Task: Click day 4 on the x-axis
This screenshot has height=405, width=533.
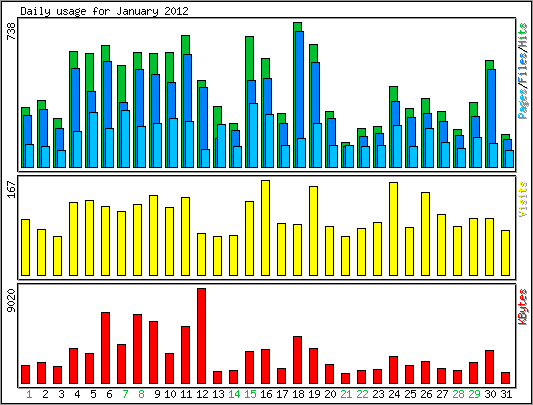Action: pos(77,394)
